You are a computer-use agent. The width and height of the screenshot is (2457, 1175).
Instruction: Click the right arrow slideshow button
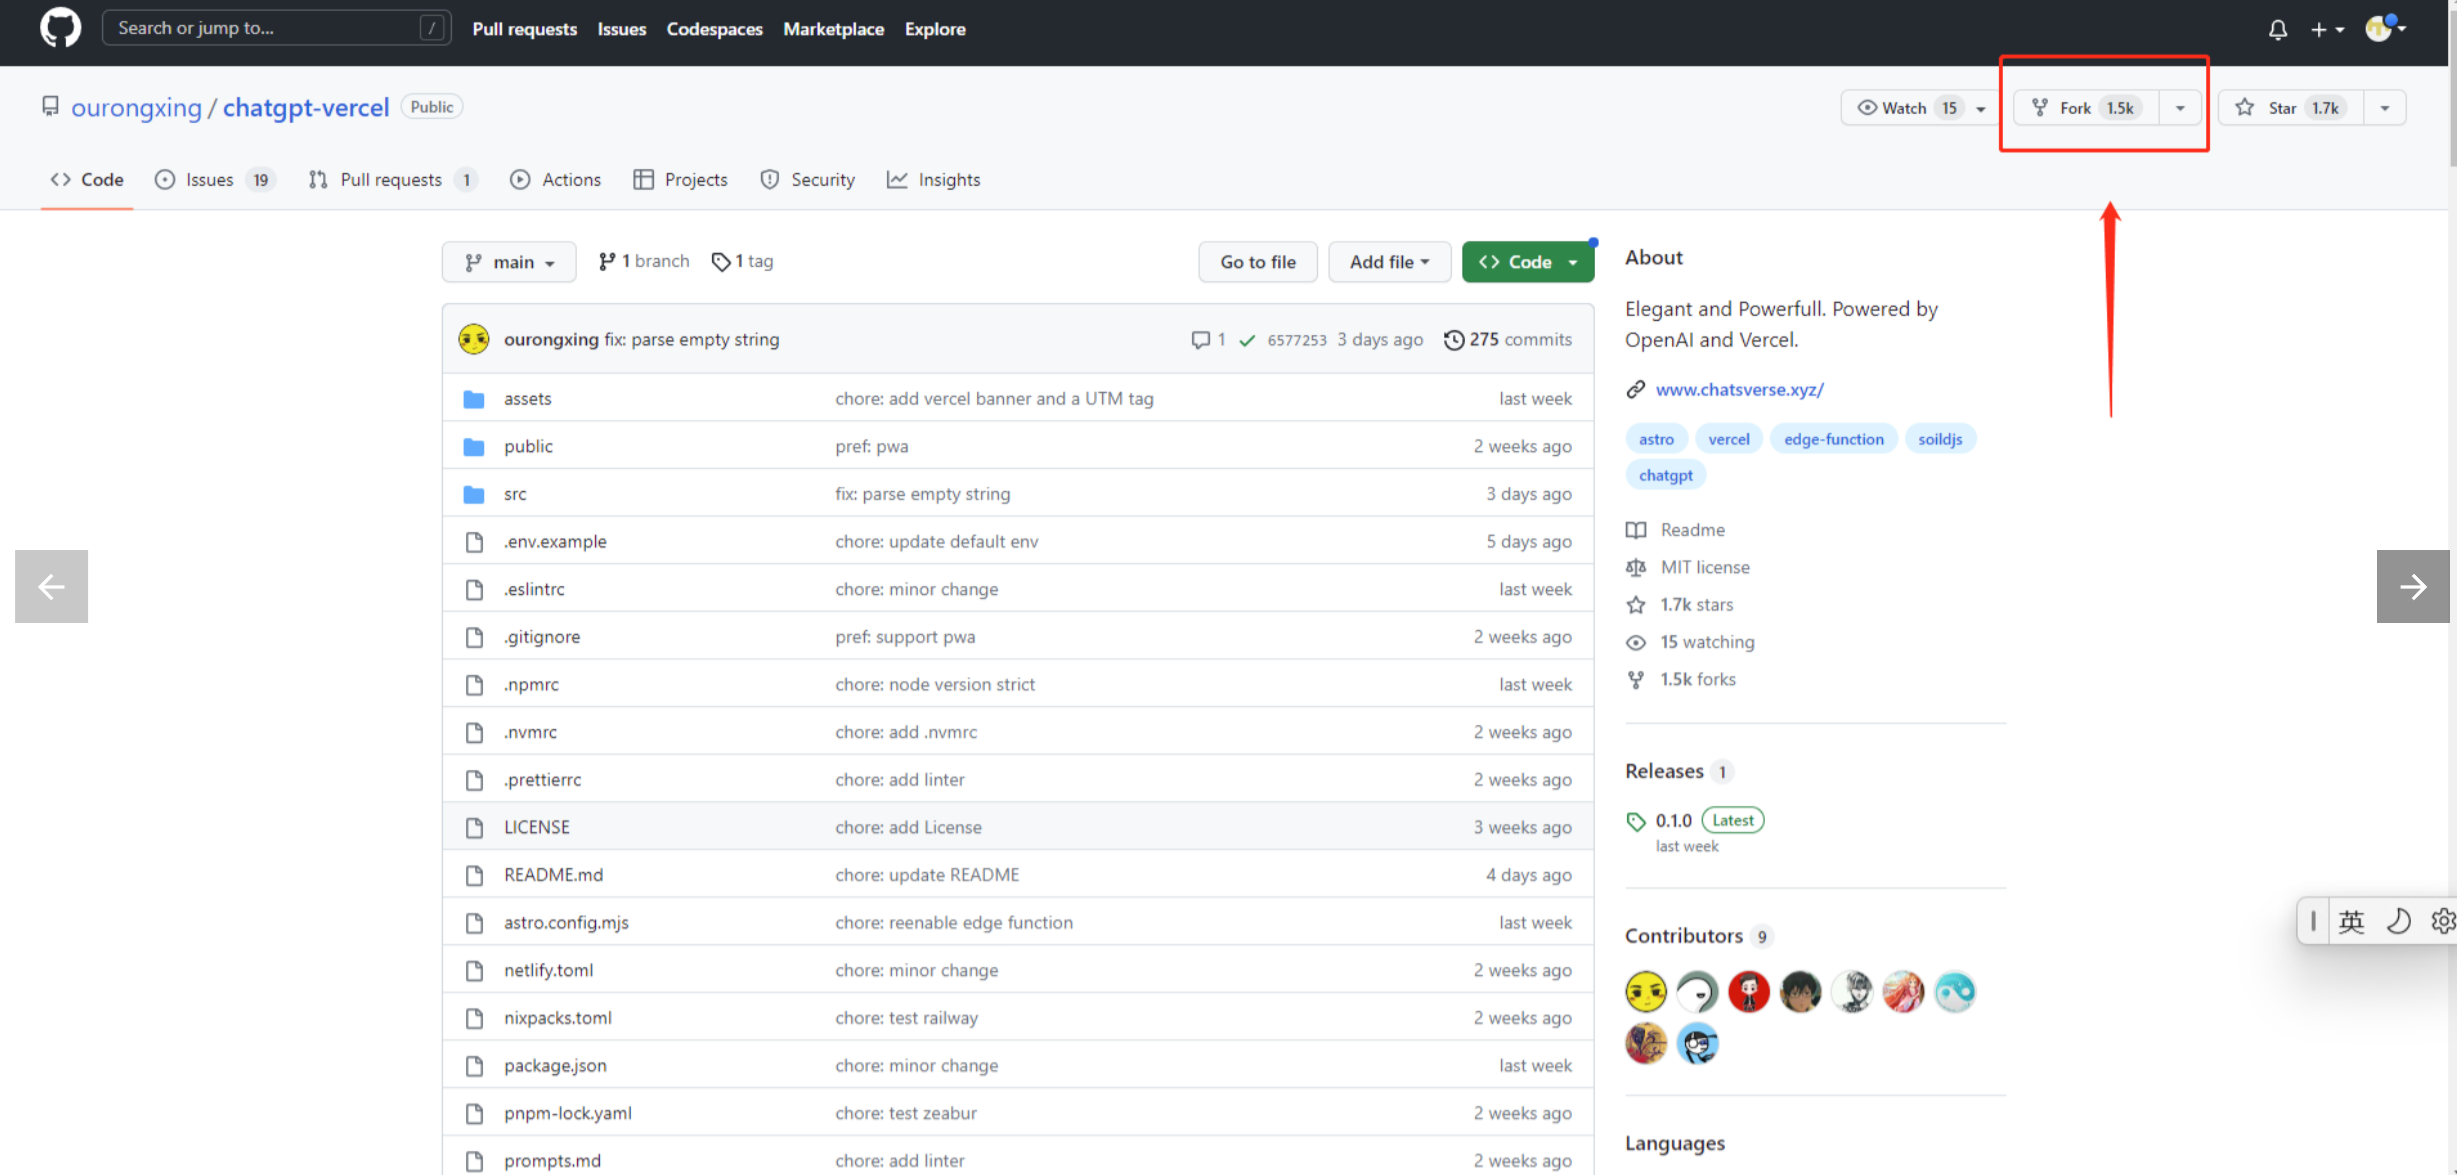[2412, 586]
